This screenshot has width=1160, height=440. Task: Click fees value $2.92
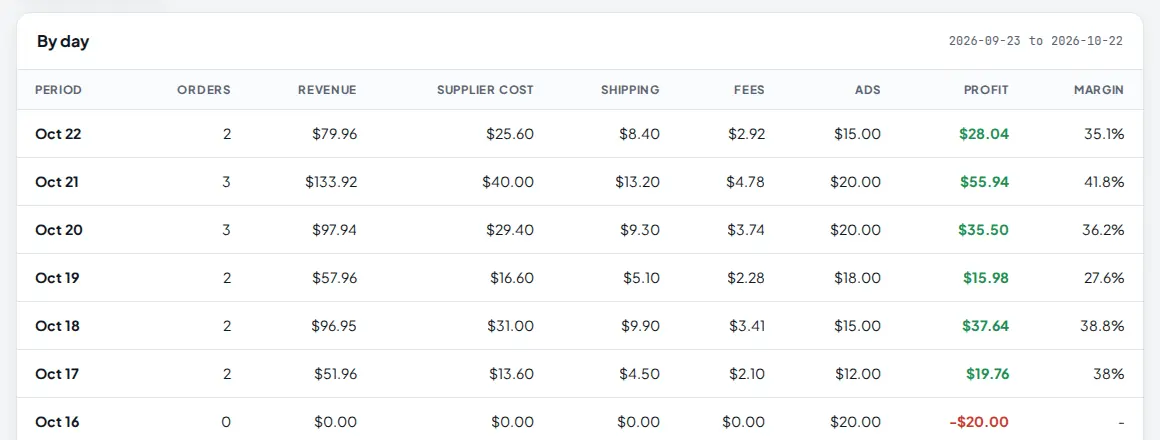pyautogui.click(x=746, y=134)
